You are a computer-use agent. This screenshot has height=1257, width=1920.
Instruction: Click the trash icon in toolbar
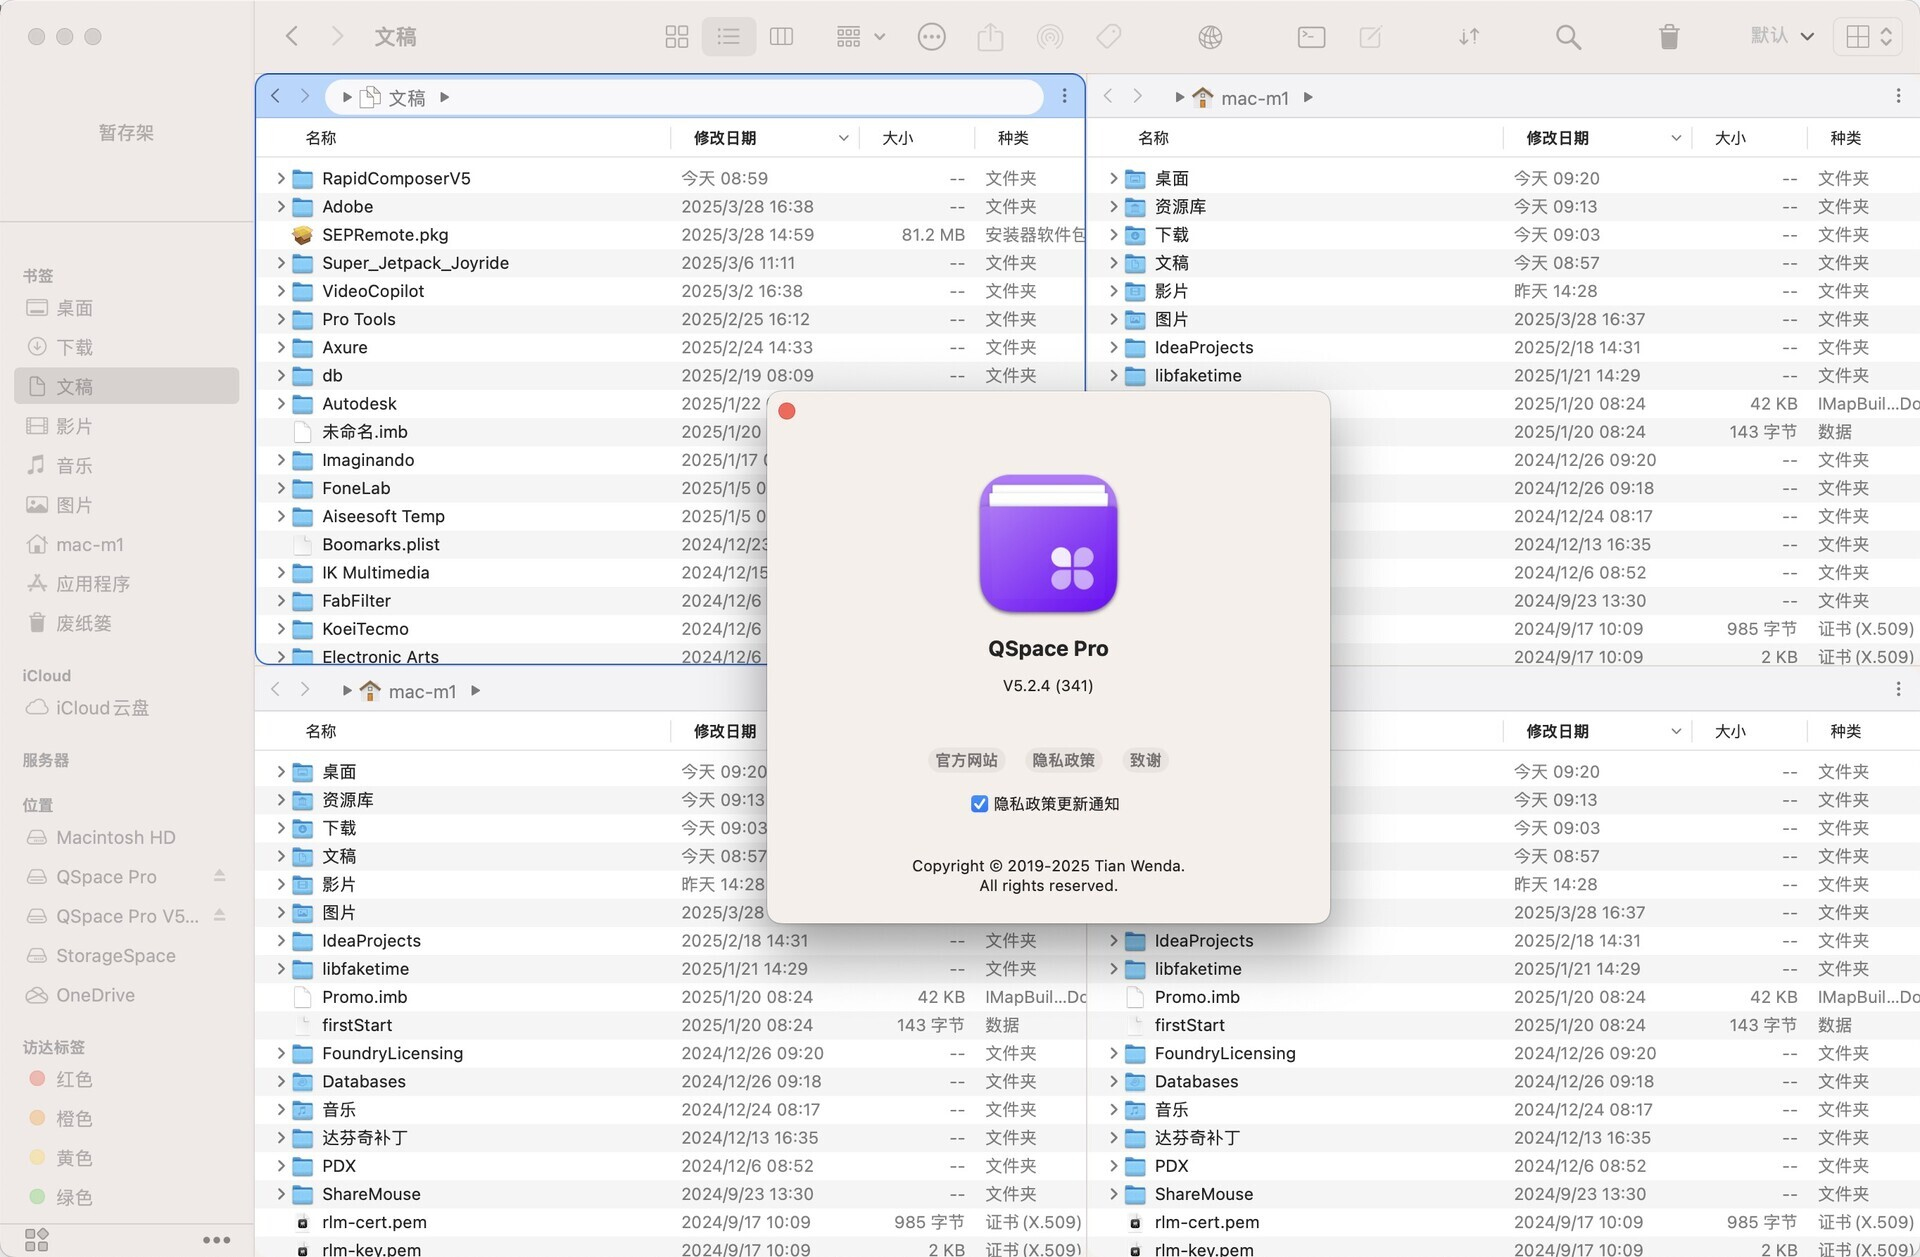point(1668,37)
